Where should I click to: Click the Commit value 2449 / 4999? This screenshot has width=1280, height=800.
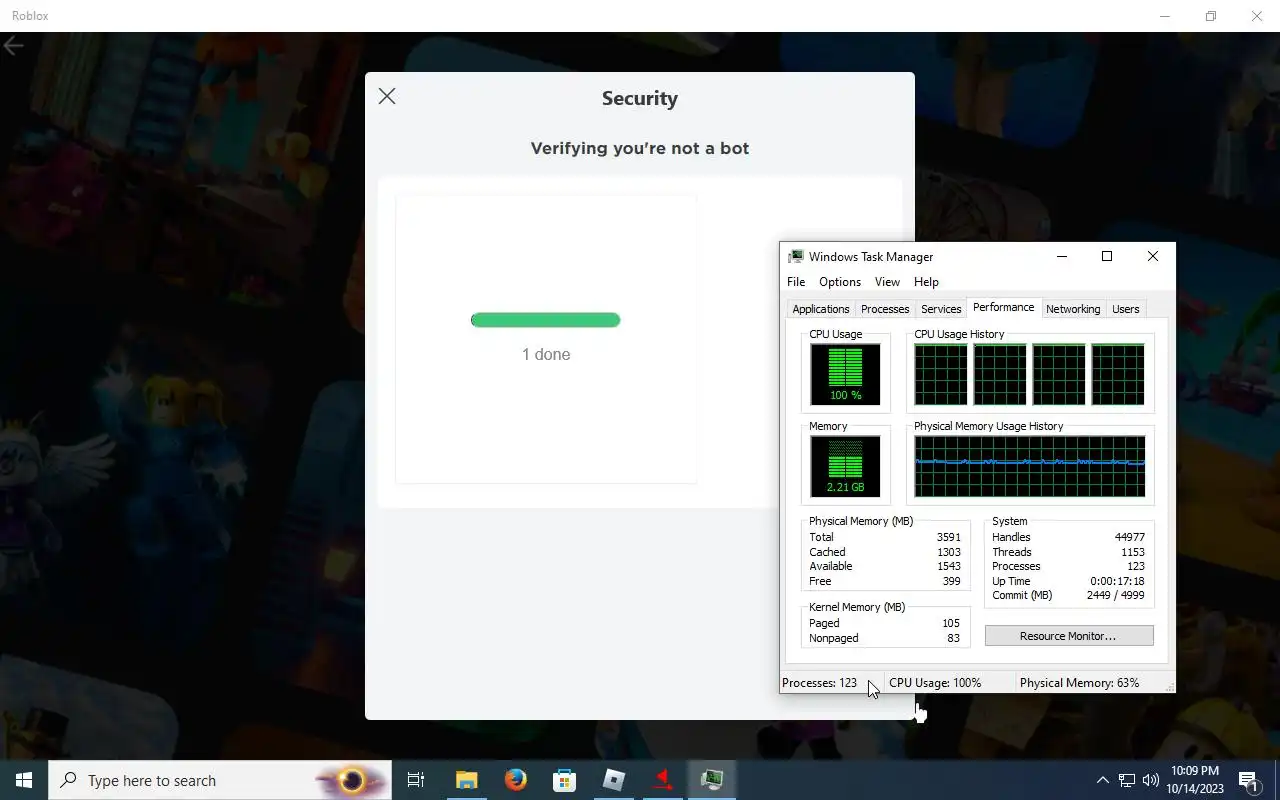coord(1116,595)
